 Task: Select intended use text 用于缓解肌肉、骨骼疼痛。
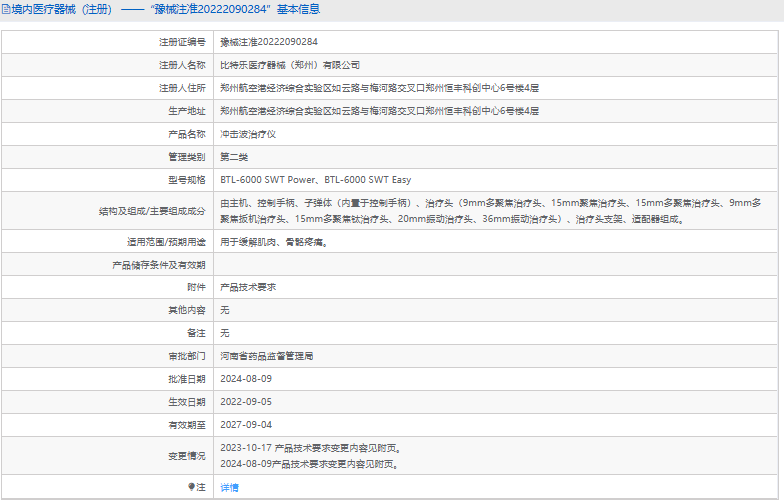274,242
